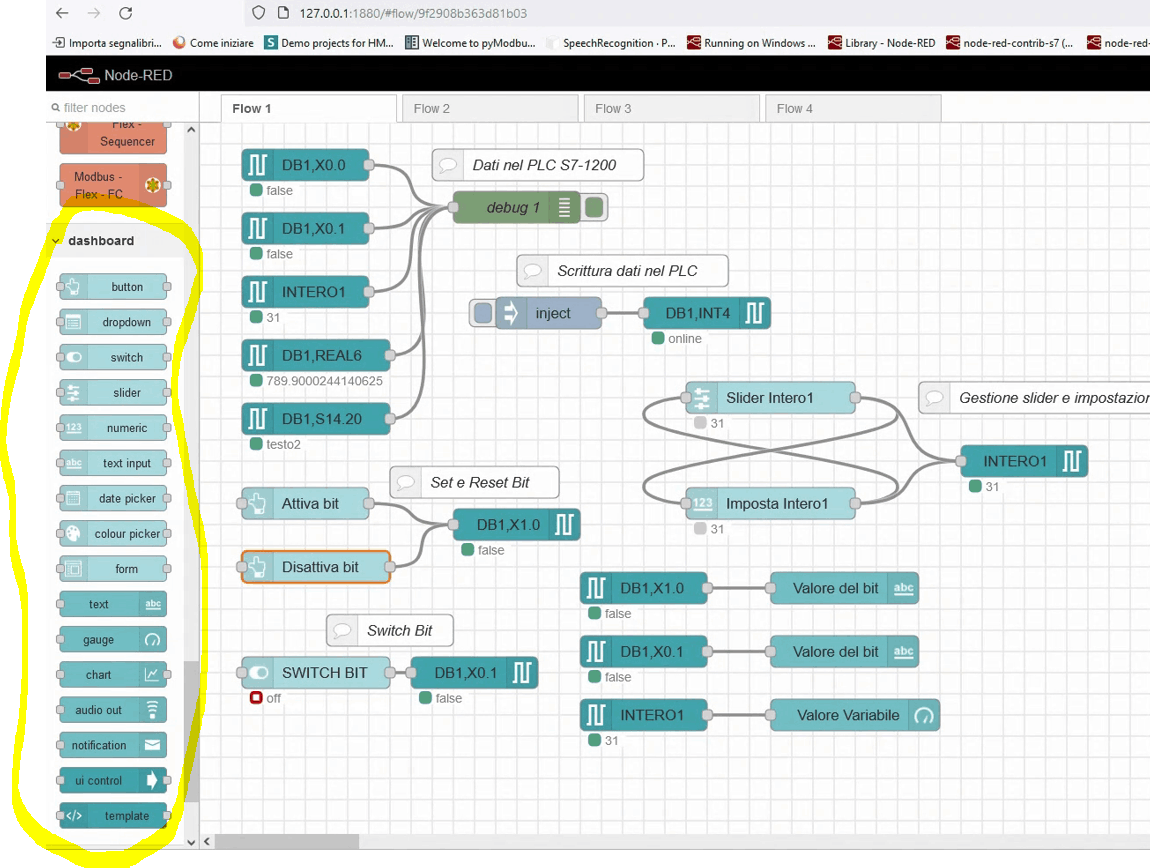Select the SWITCH BIT switch node

[x=315, y=673]
